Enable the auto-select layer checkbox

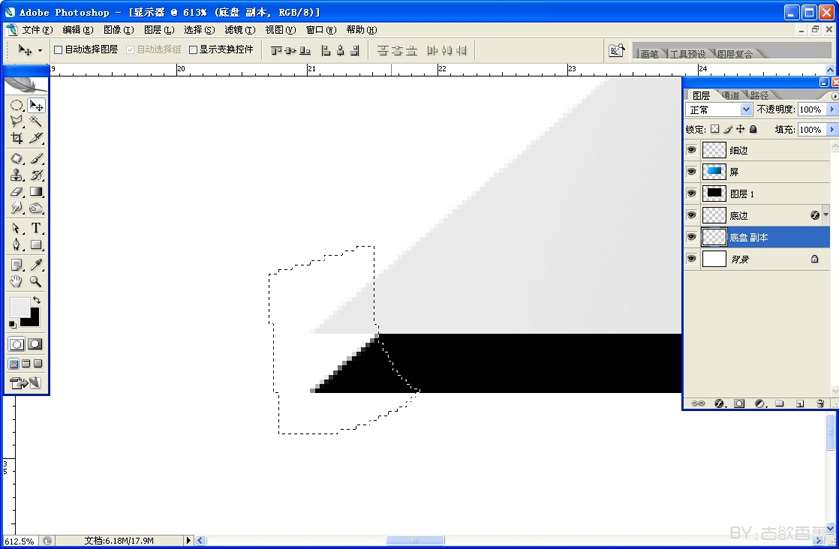tap(58, 49)
